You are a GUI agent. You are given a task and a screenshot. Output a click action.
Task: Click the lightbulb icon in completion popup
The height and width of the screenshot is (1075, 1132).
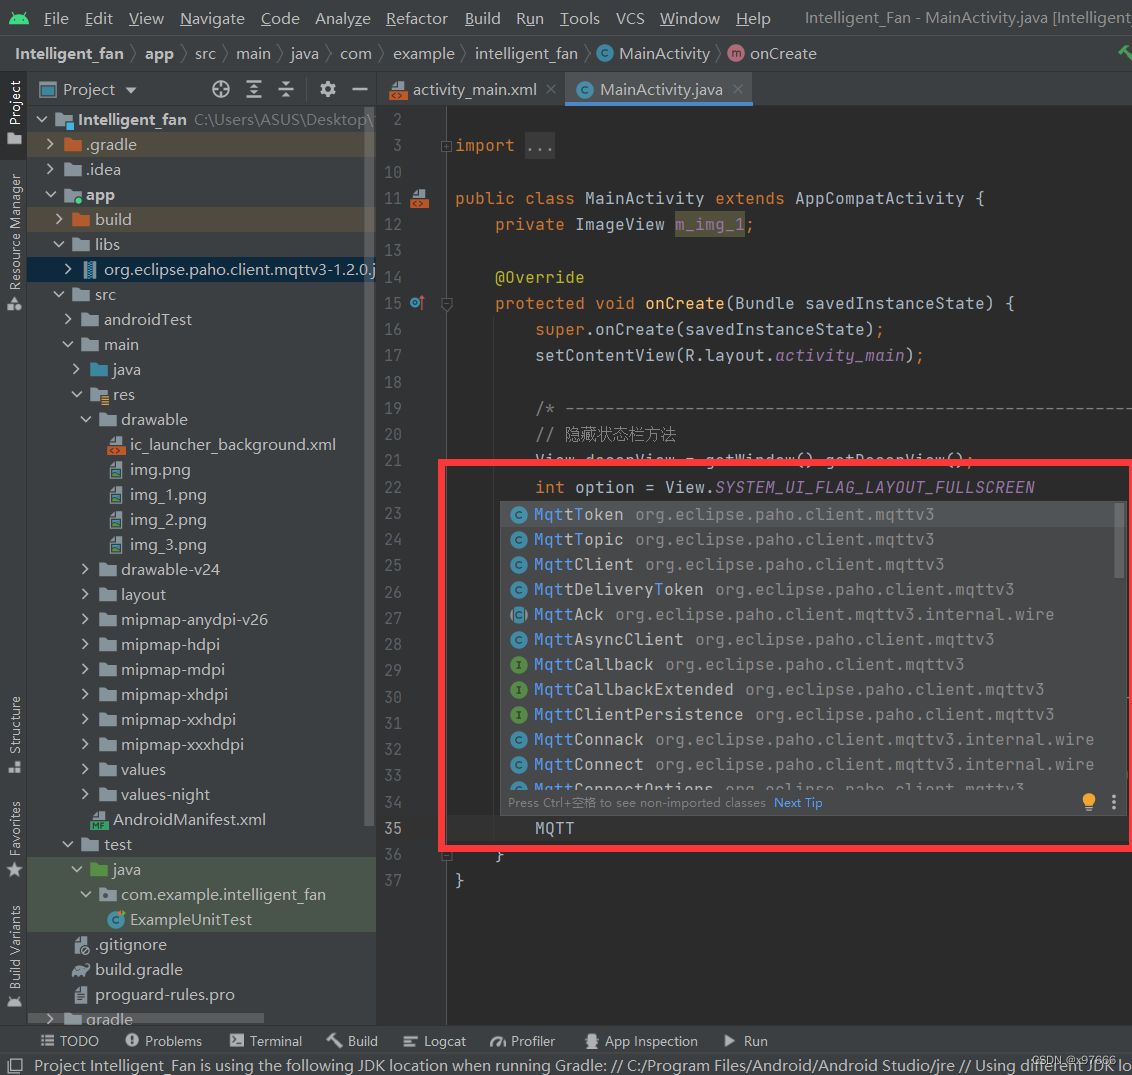(x=1089, y=802)
